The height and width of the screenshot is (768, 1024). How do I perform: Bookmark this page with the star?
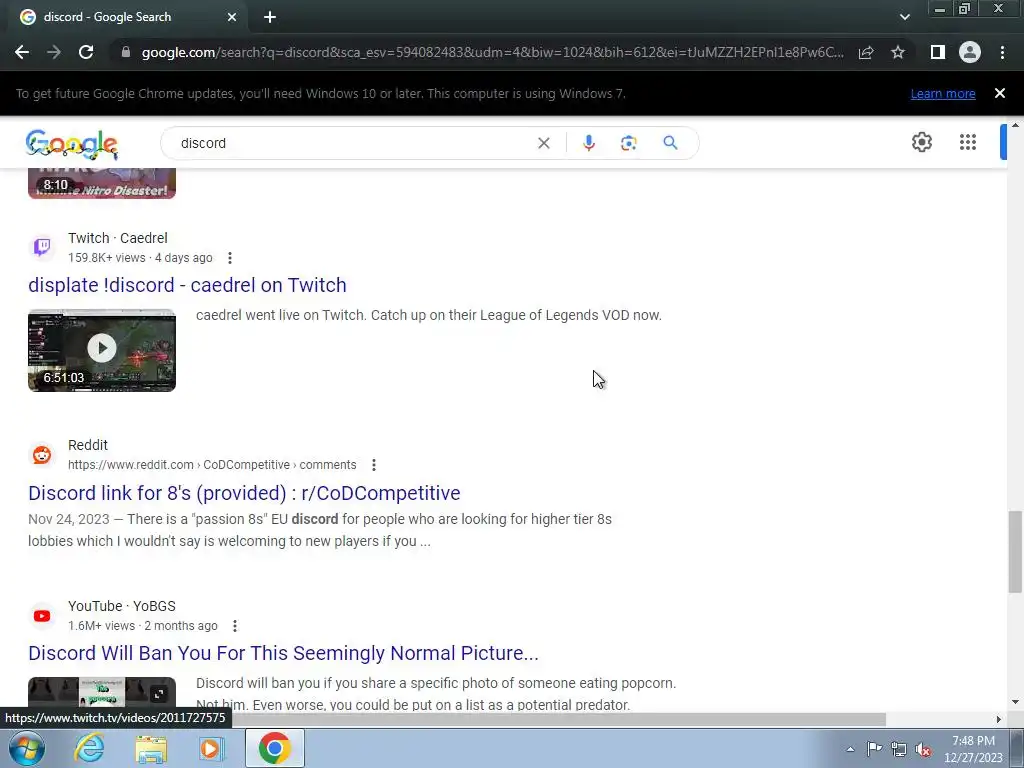[898, 52]
